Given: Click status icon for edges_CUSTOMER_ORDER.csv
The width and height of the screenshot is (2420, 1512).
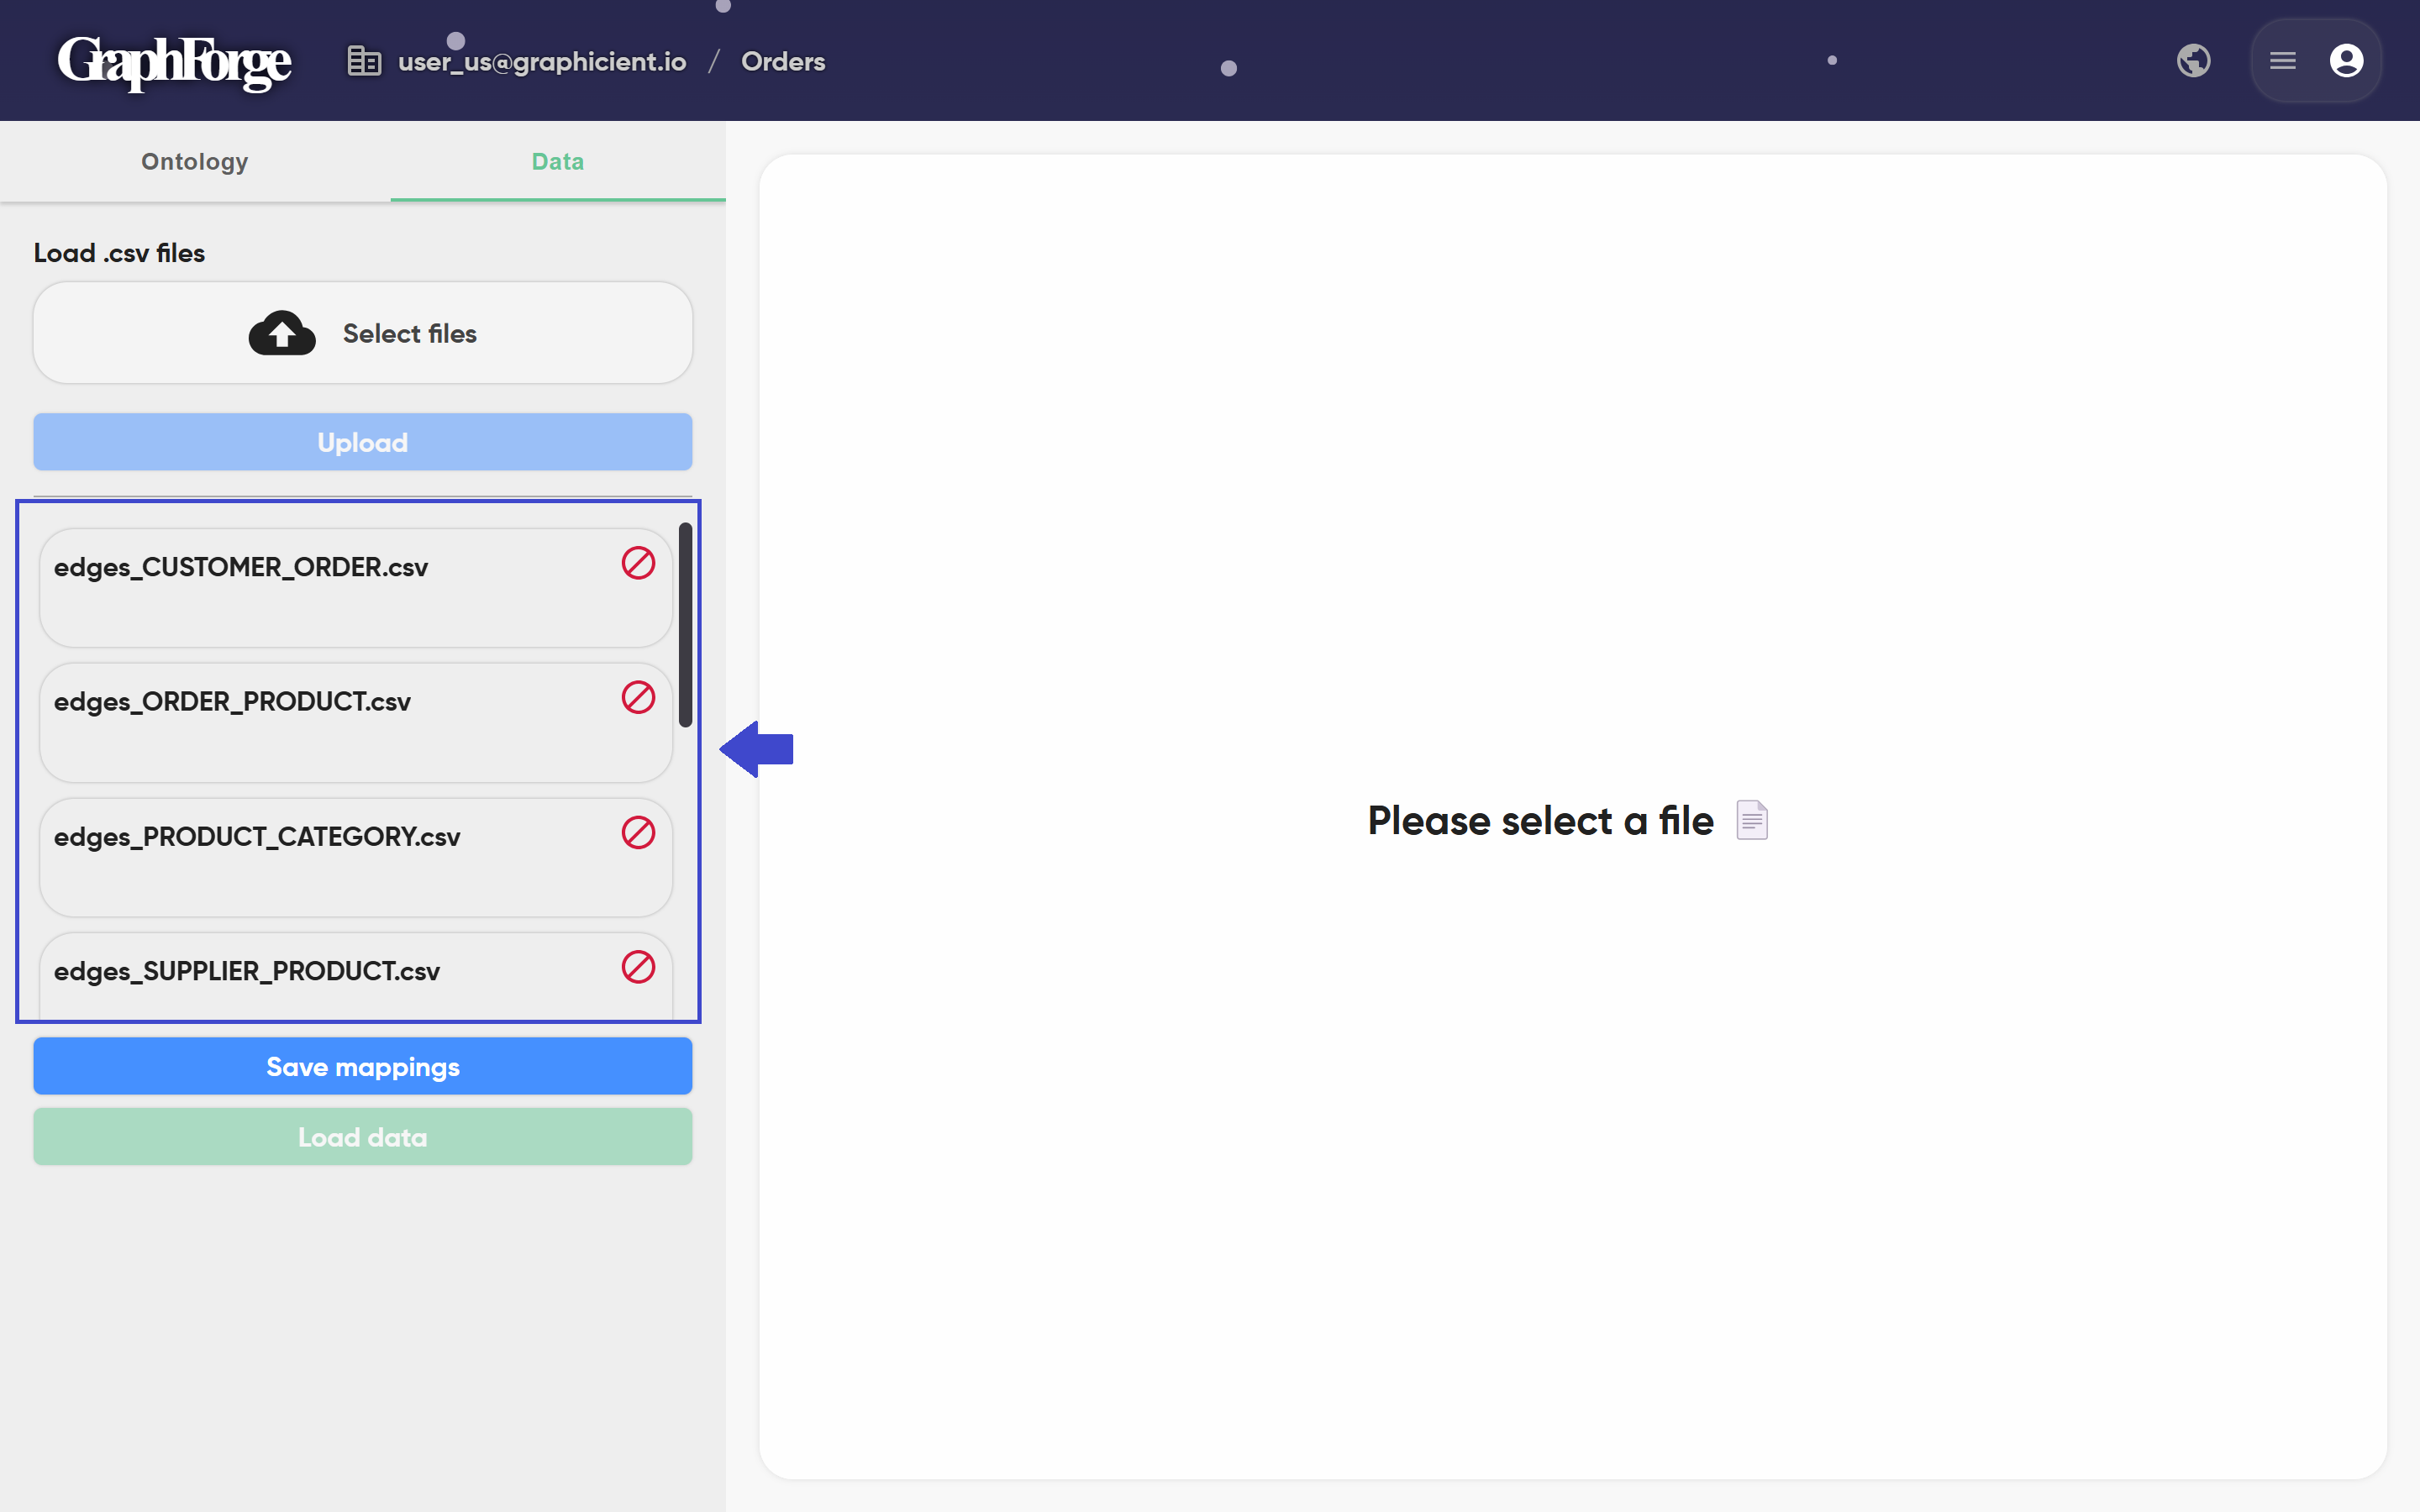Looking at the screenshot, I should pyautogui.click(x=638, y=563).
